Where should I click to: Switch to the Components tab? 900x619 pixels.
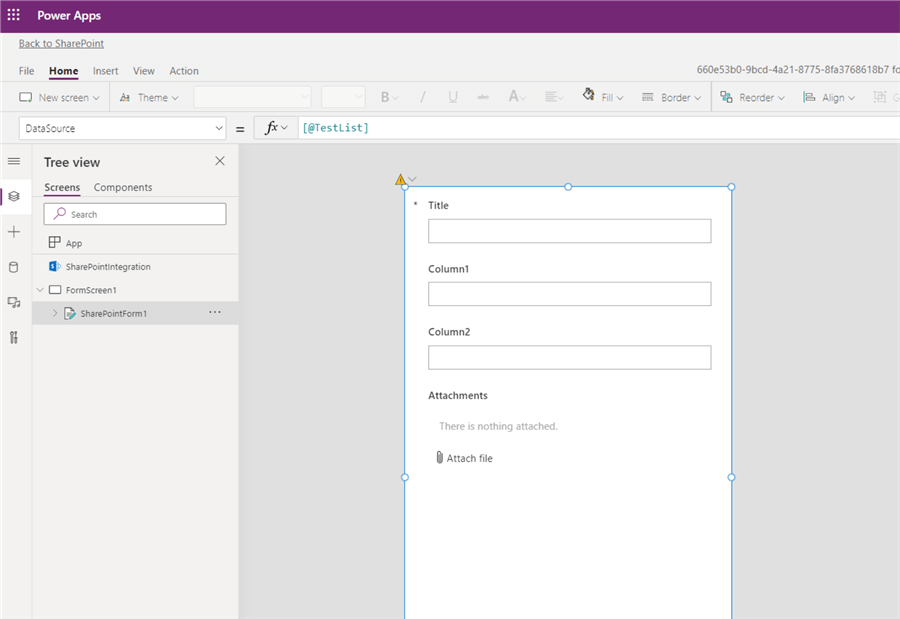point(123,187)
